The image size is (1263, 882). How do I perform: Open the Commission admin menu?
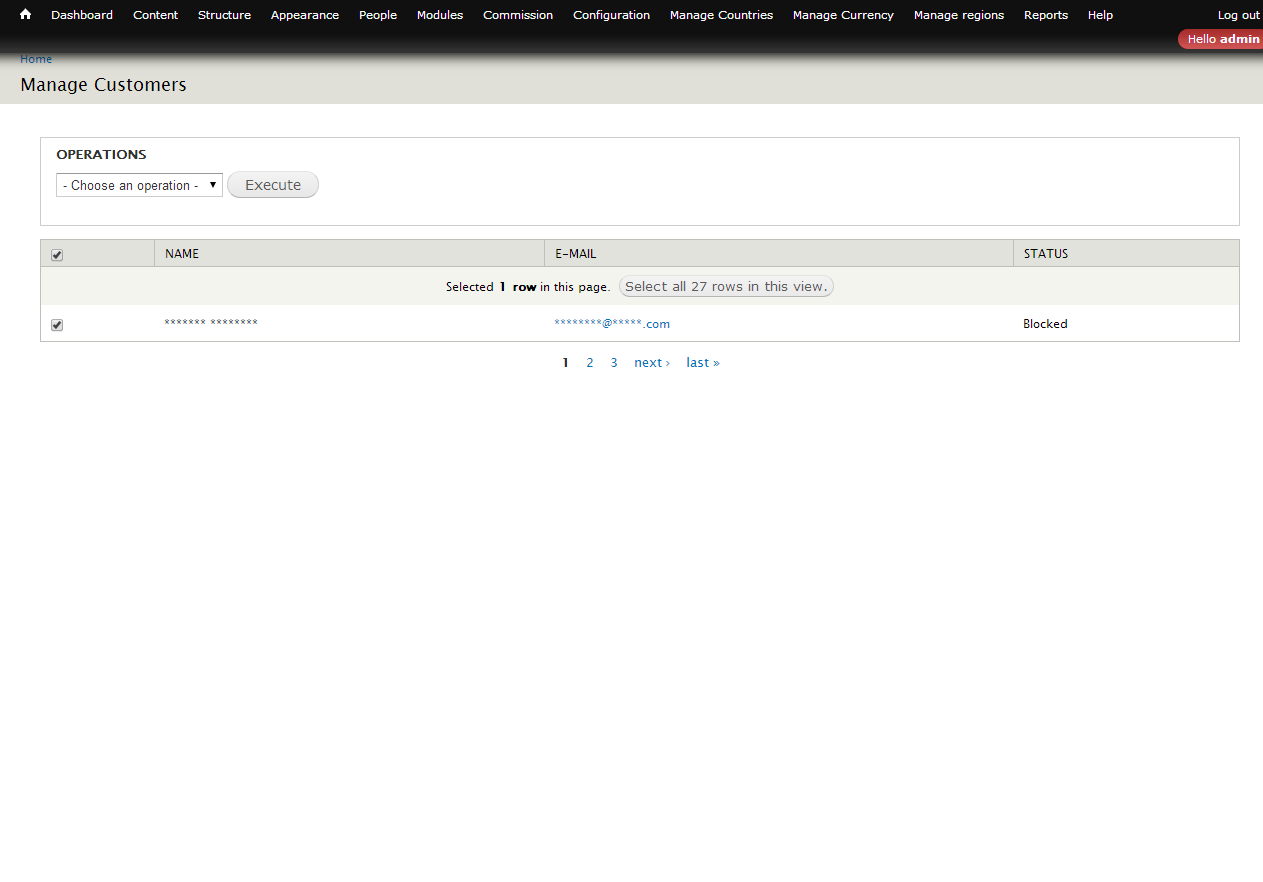tap(517, 15)
